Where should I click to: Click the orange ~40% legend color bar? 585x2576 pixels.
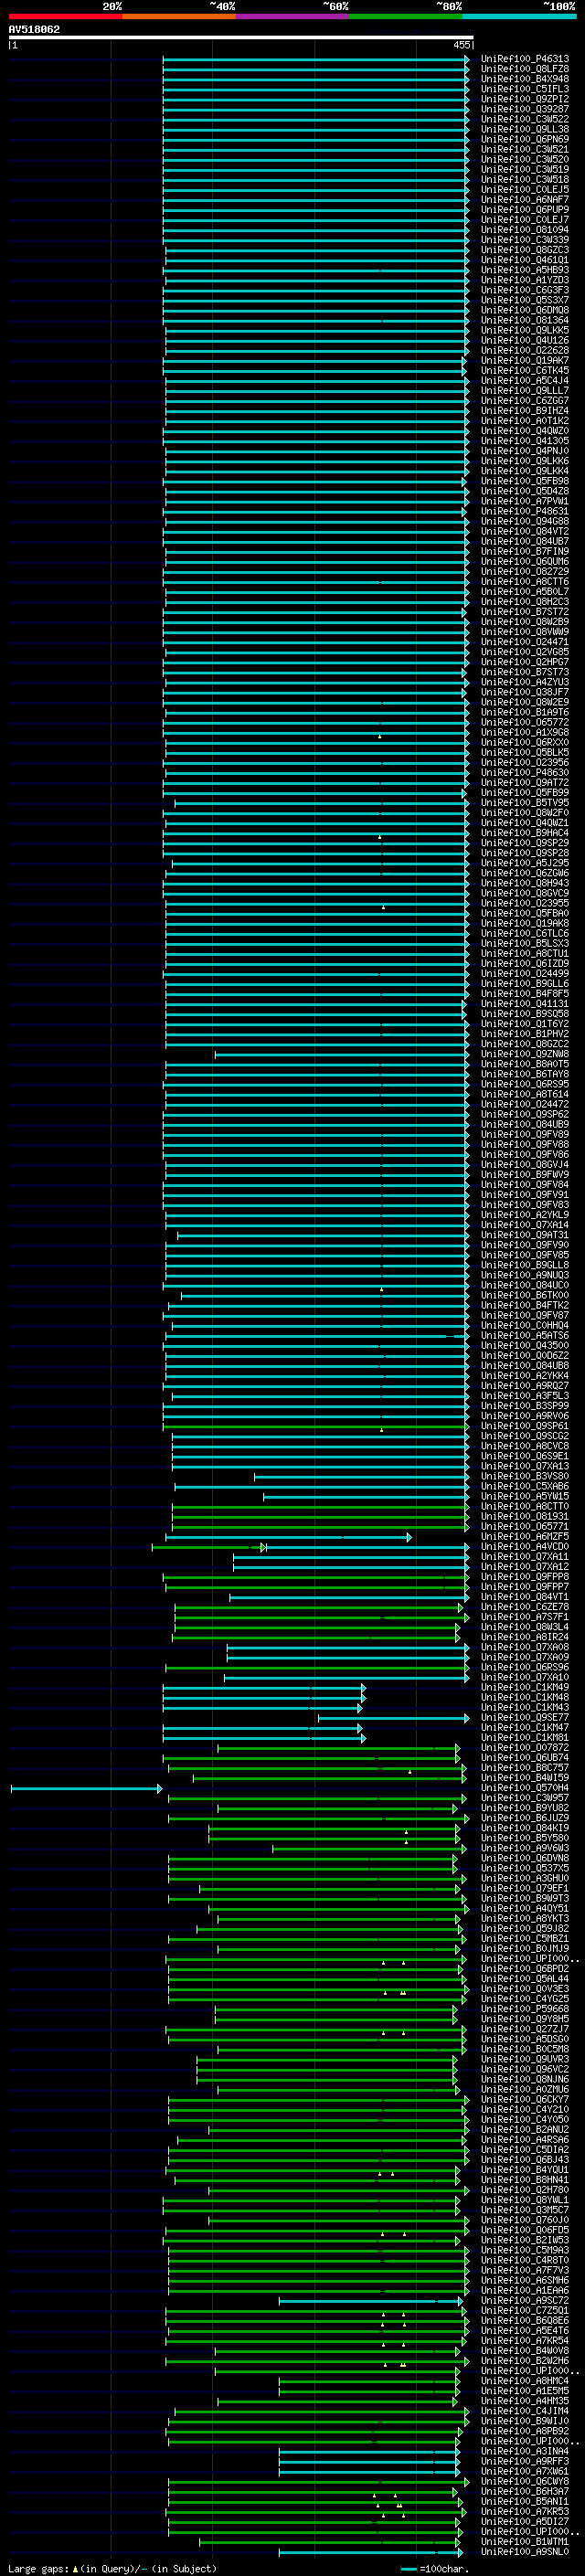coord(179,16)
